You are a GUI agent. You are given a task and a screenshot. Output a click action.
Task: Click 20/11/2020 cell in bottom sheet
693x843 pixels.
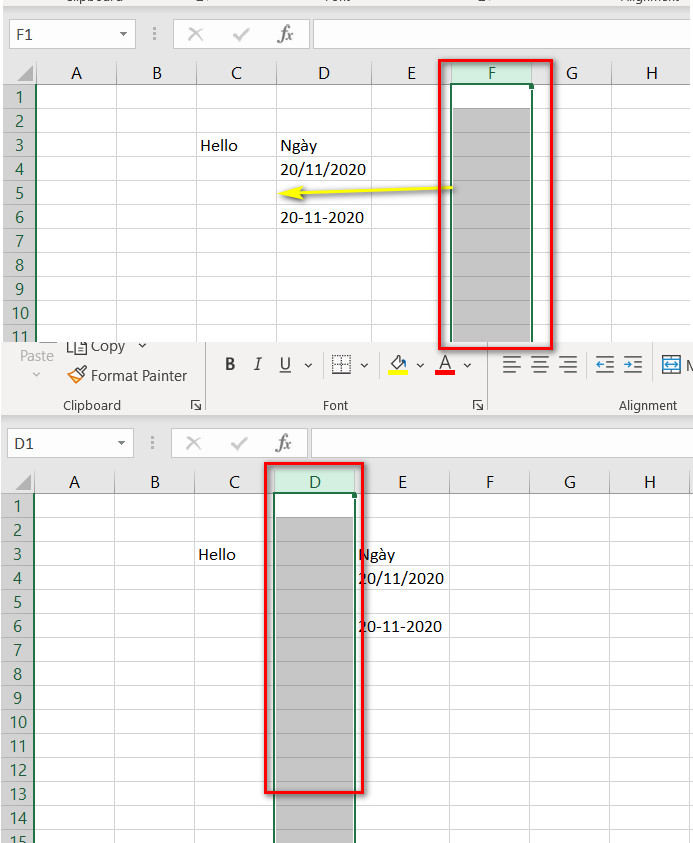click(x=402, y=578)
